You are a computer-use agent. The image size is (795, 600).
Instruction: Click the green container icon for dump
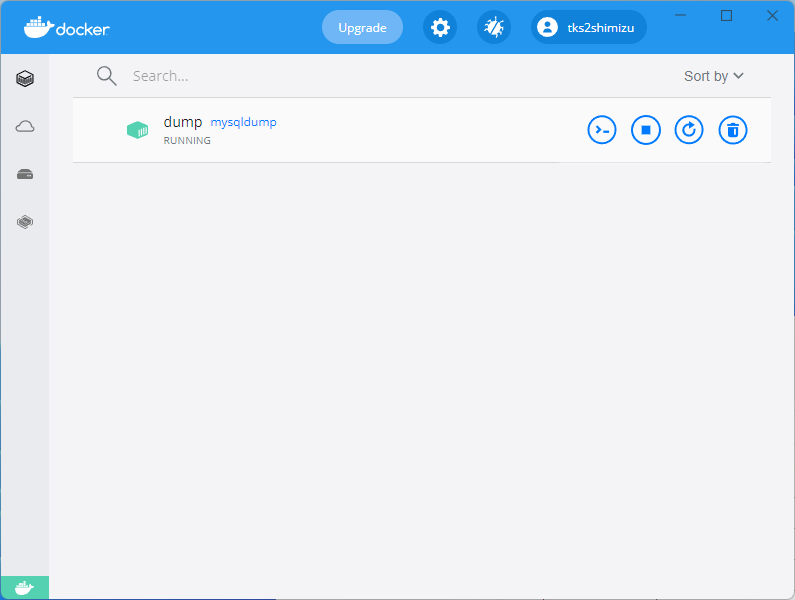click(137, 130)
